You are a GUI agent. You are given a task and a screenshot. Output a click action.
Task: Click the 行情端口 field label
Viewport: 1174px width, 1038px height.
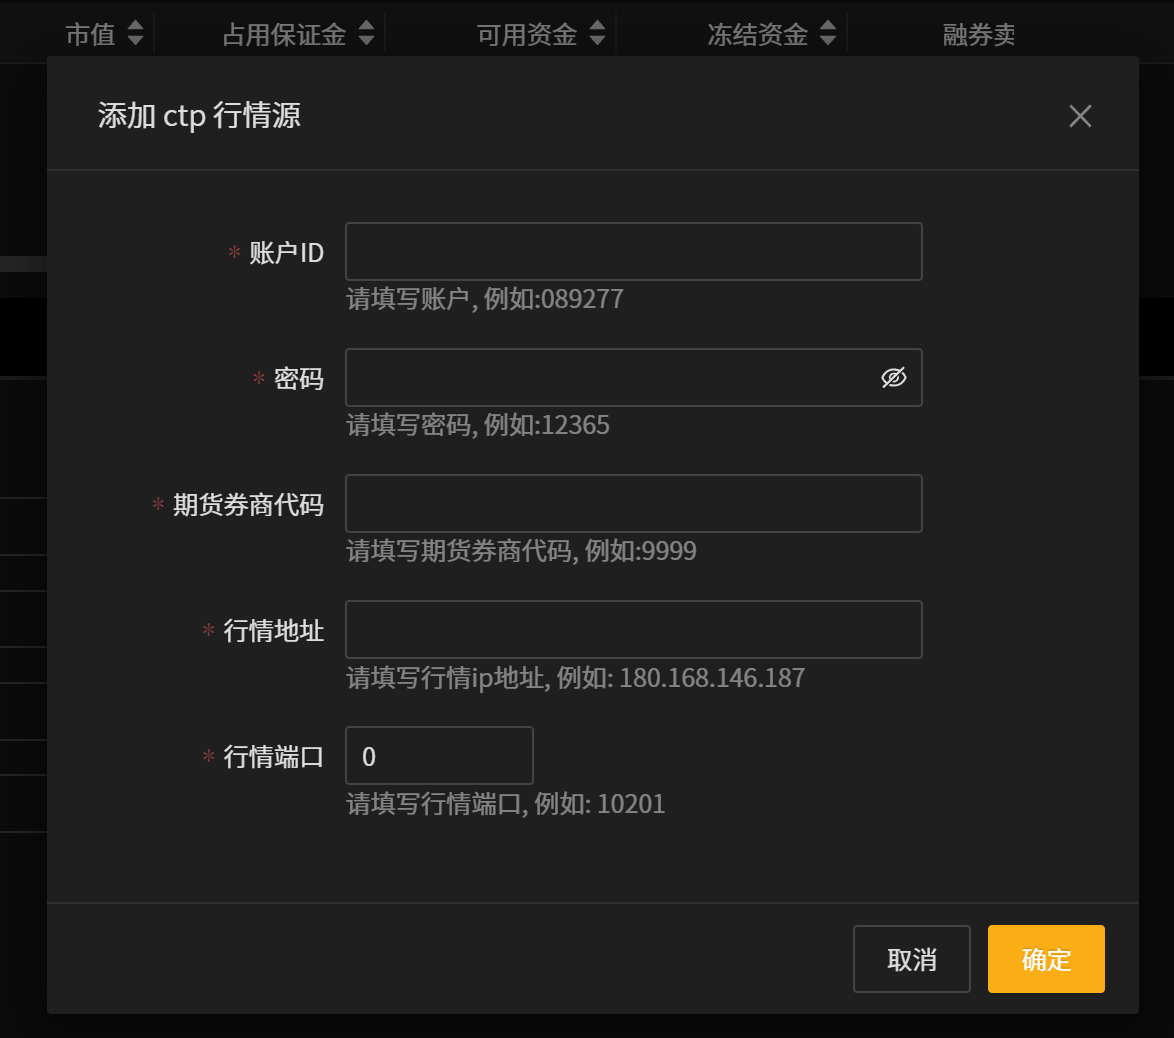click(273, 756)
